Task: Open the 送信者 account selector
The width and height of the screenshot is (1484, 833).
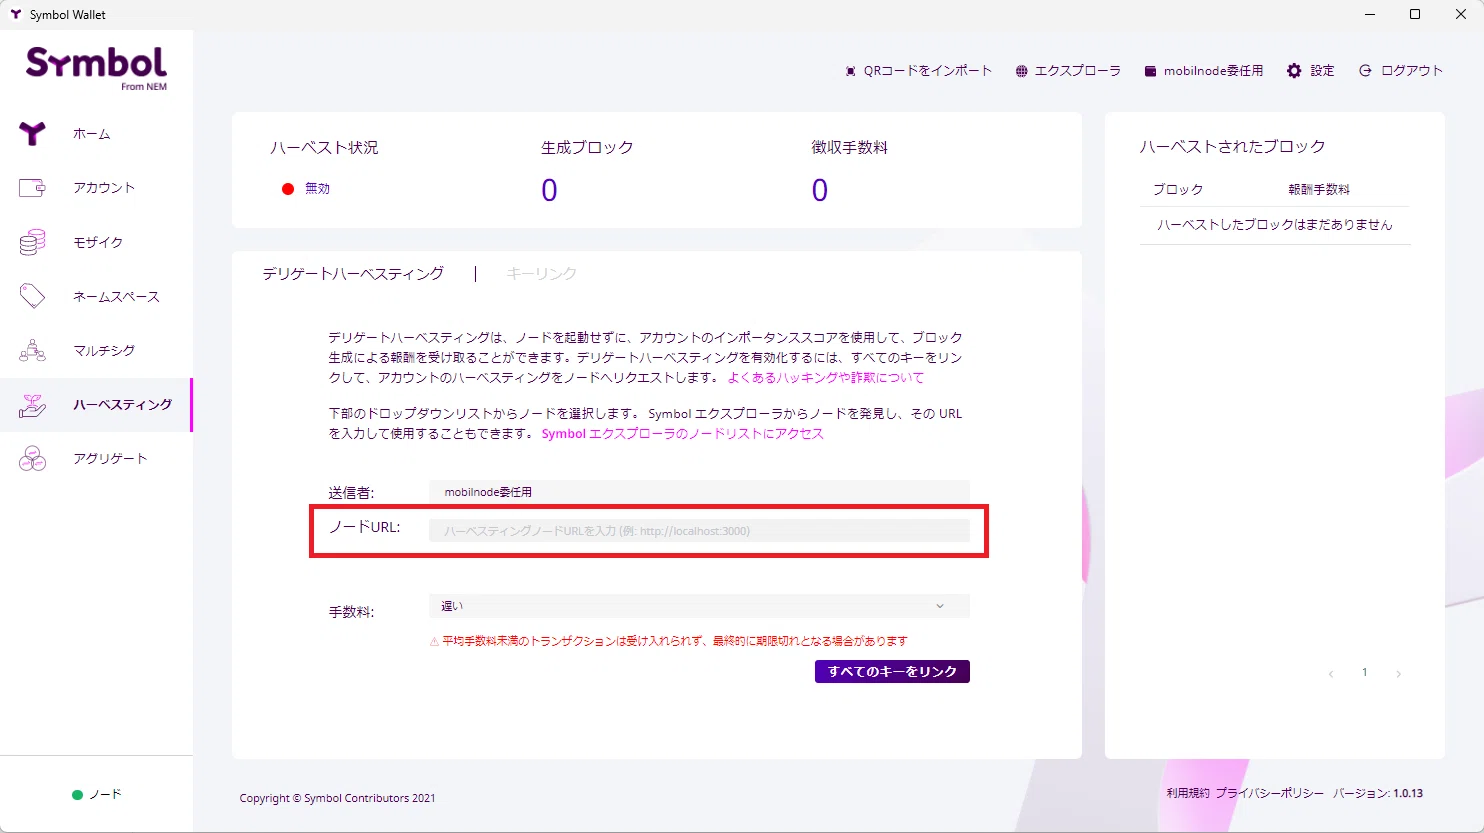Action: [x=699, y=492]
